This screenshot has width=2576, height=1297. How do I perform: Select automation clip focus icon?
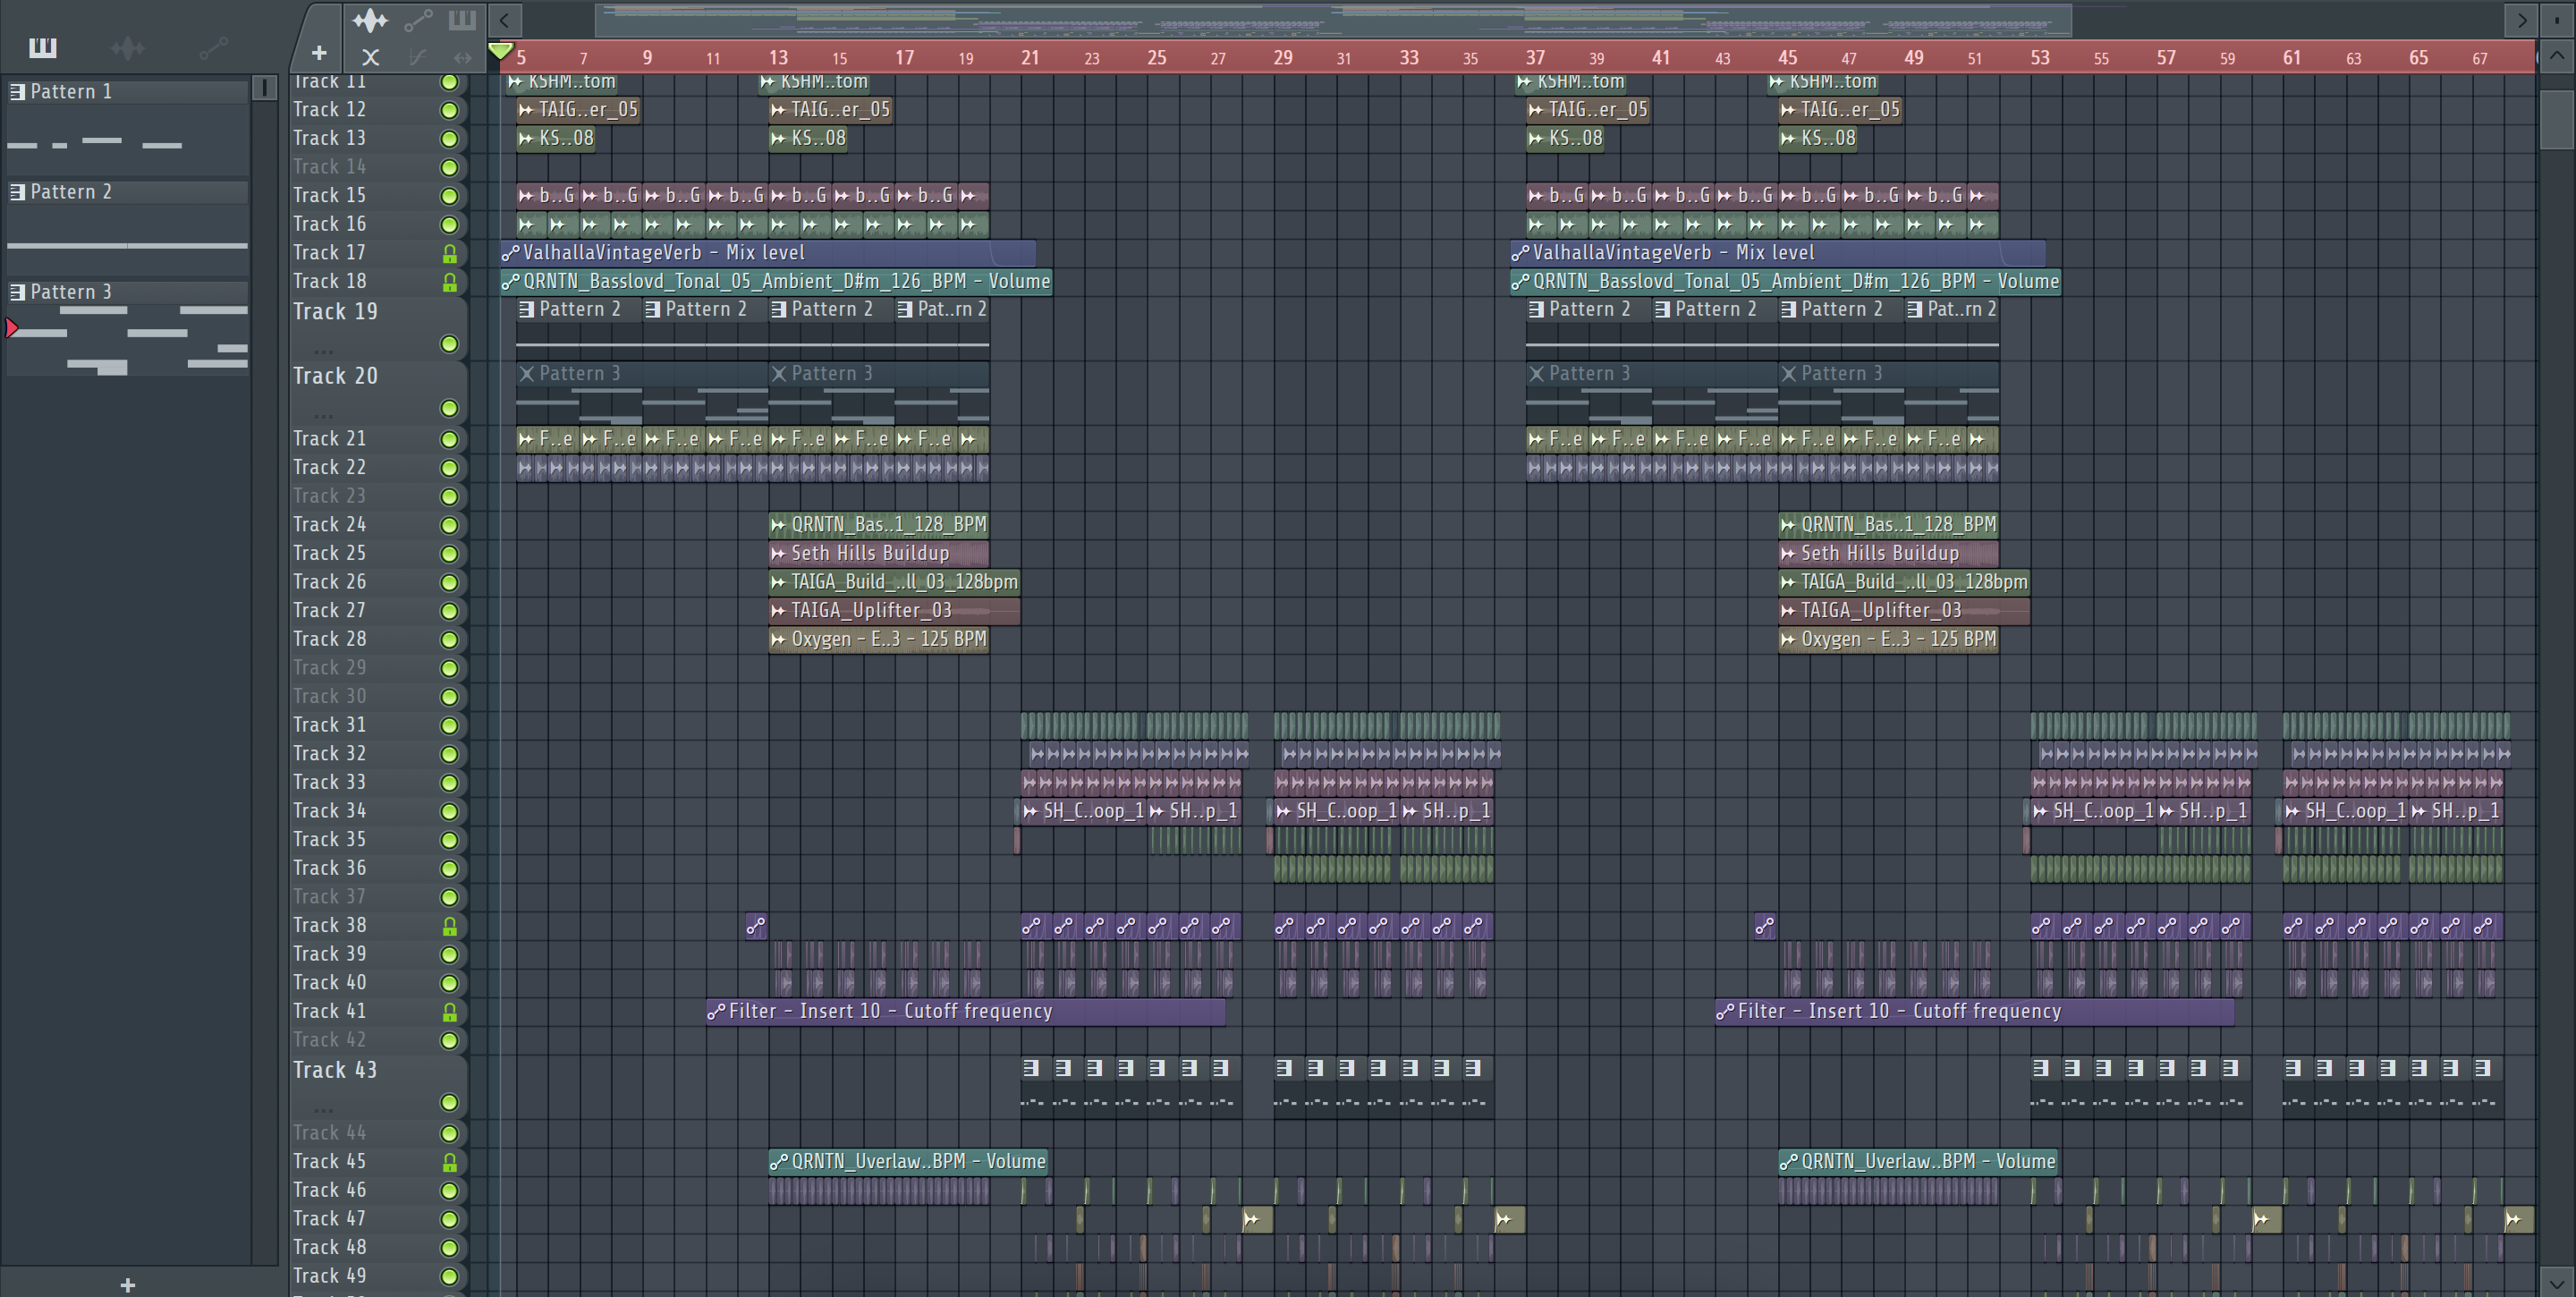418,19
